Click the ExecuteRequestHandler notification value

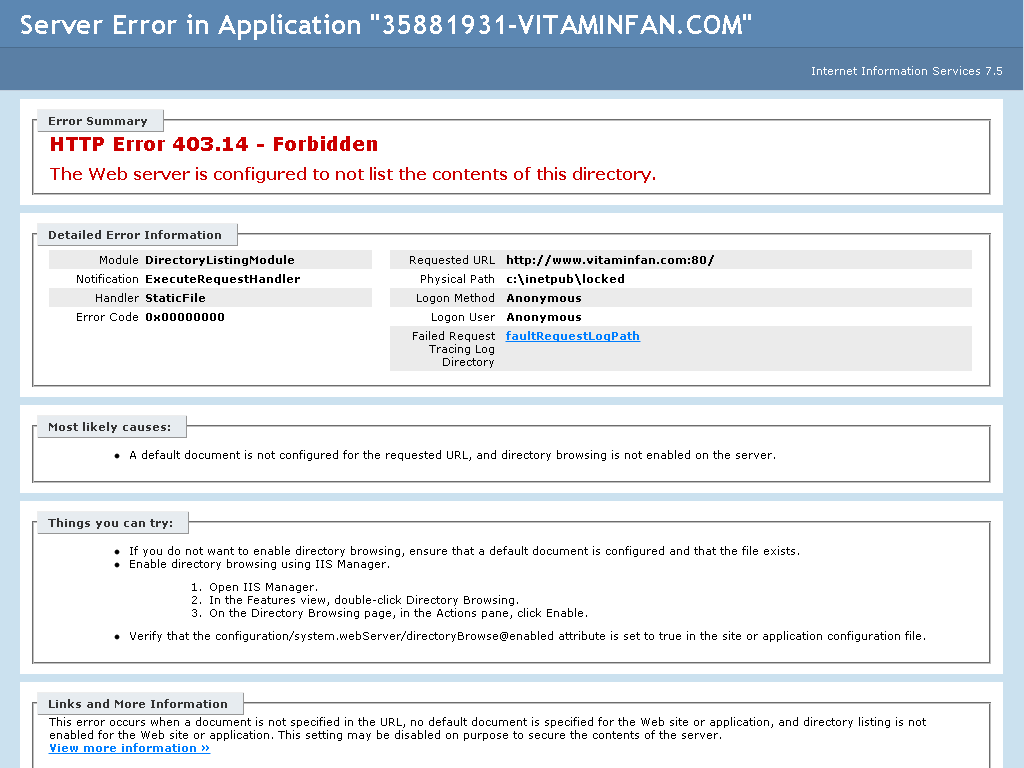pos(223,279)
